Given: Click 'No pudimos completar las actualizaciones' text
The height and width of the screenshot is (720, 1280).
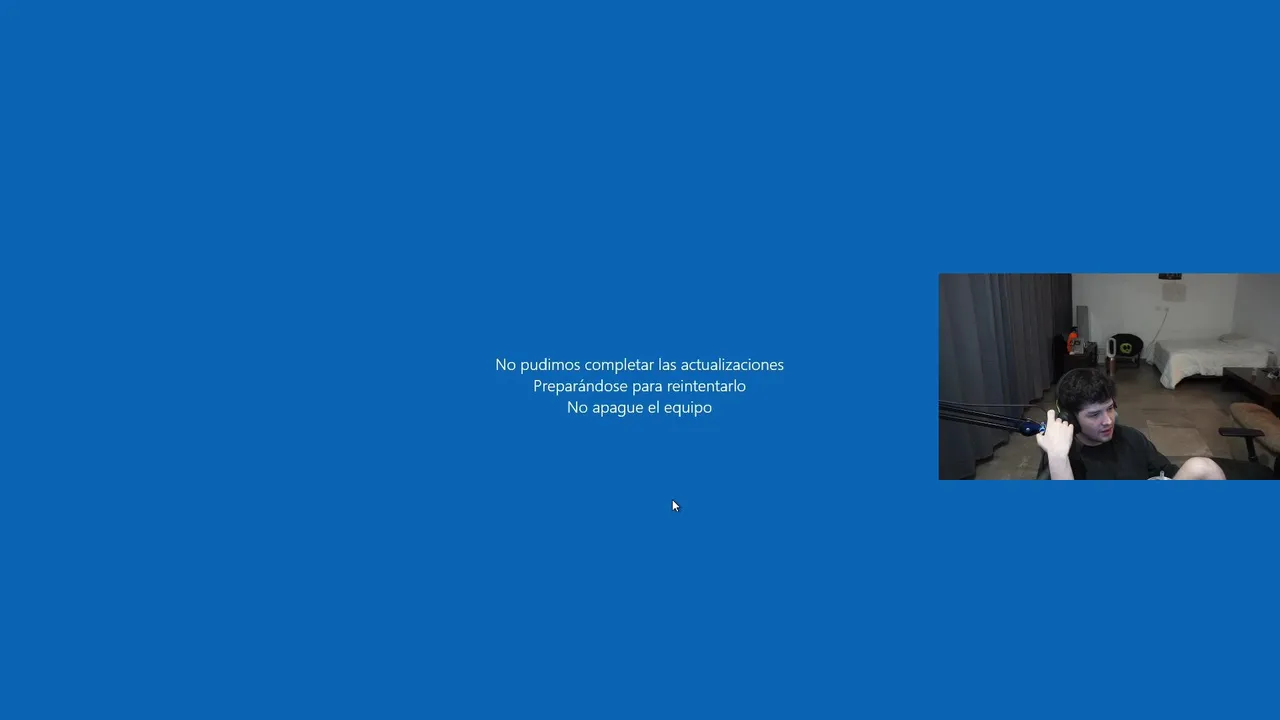Looking at the screenshot, I should coord(639,365).
